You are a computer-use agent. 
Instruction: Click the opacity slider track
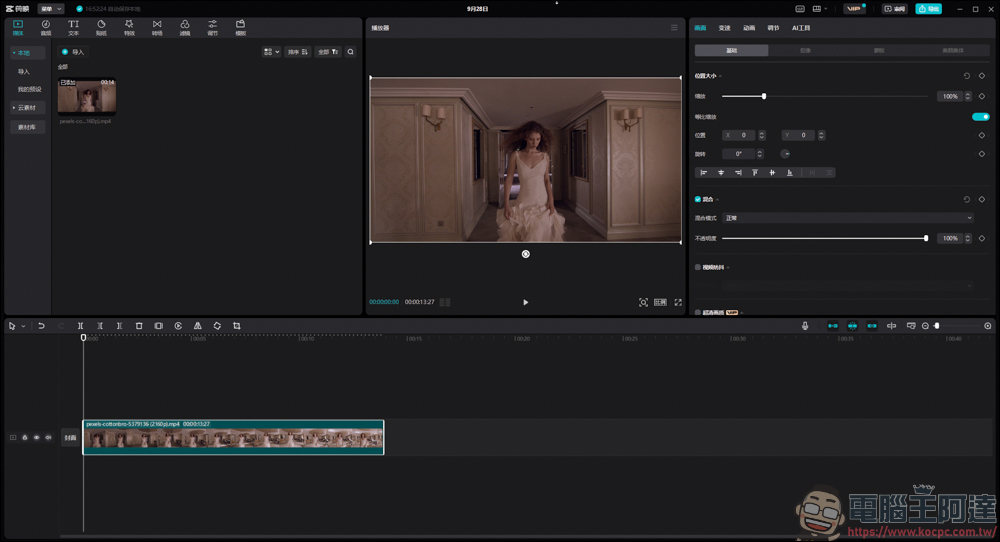tap(824, 238)
